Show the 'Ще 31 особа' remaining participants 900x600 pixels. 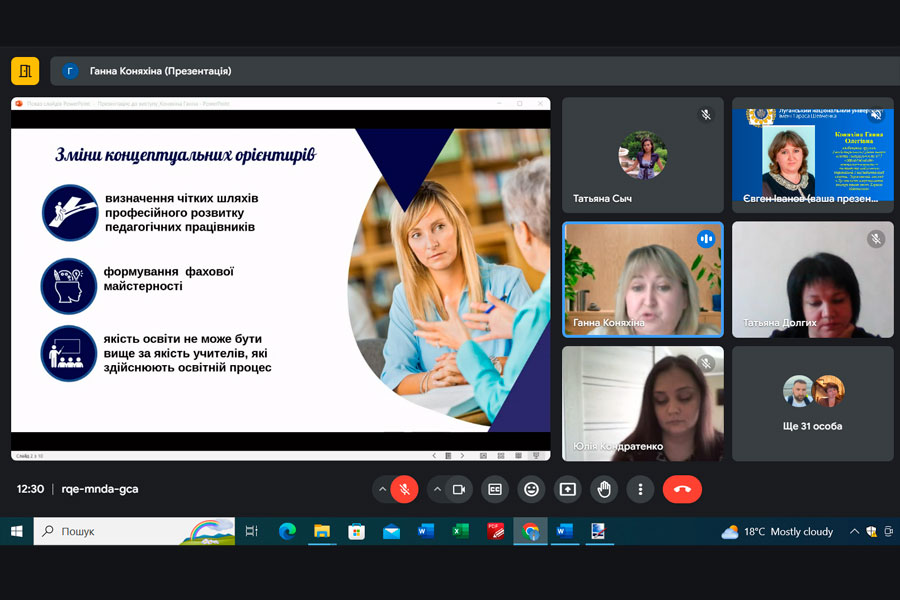click(x=812, y=403)
